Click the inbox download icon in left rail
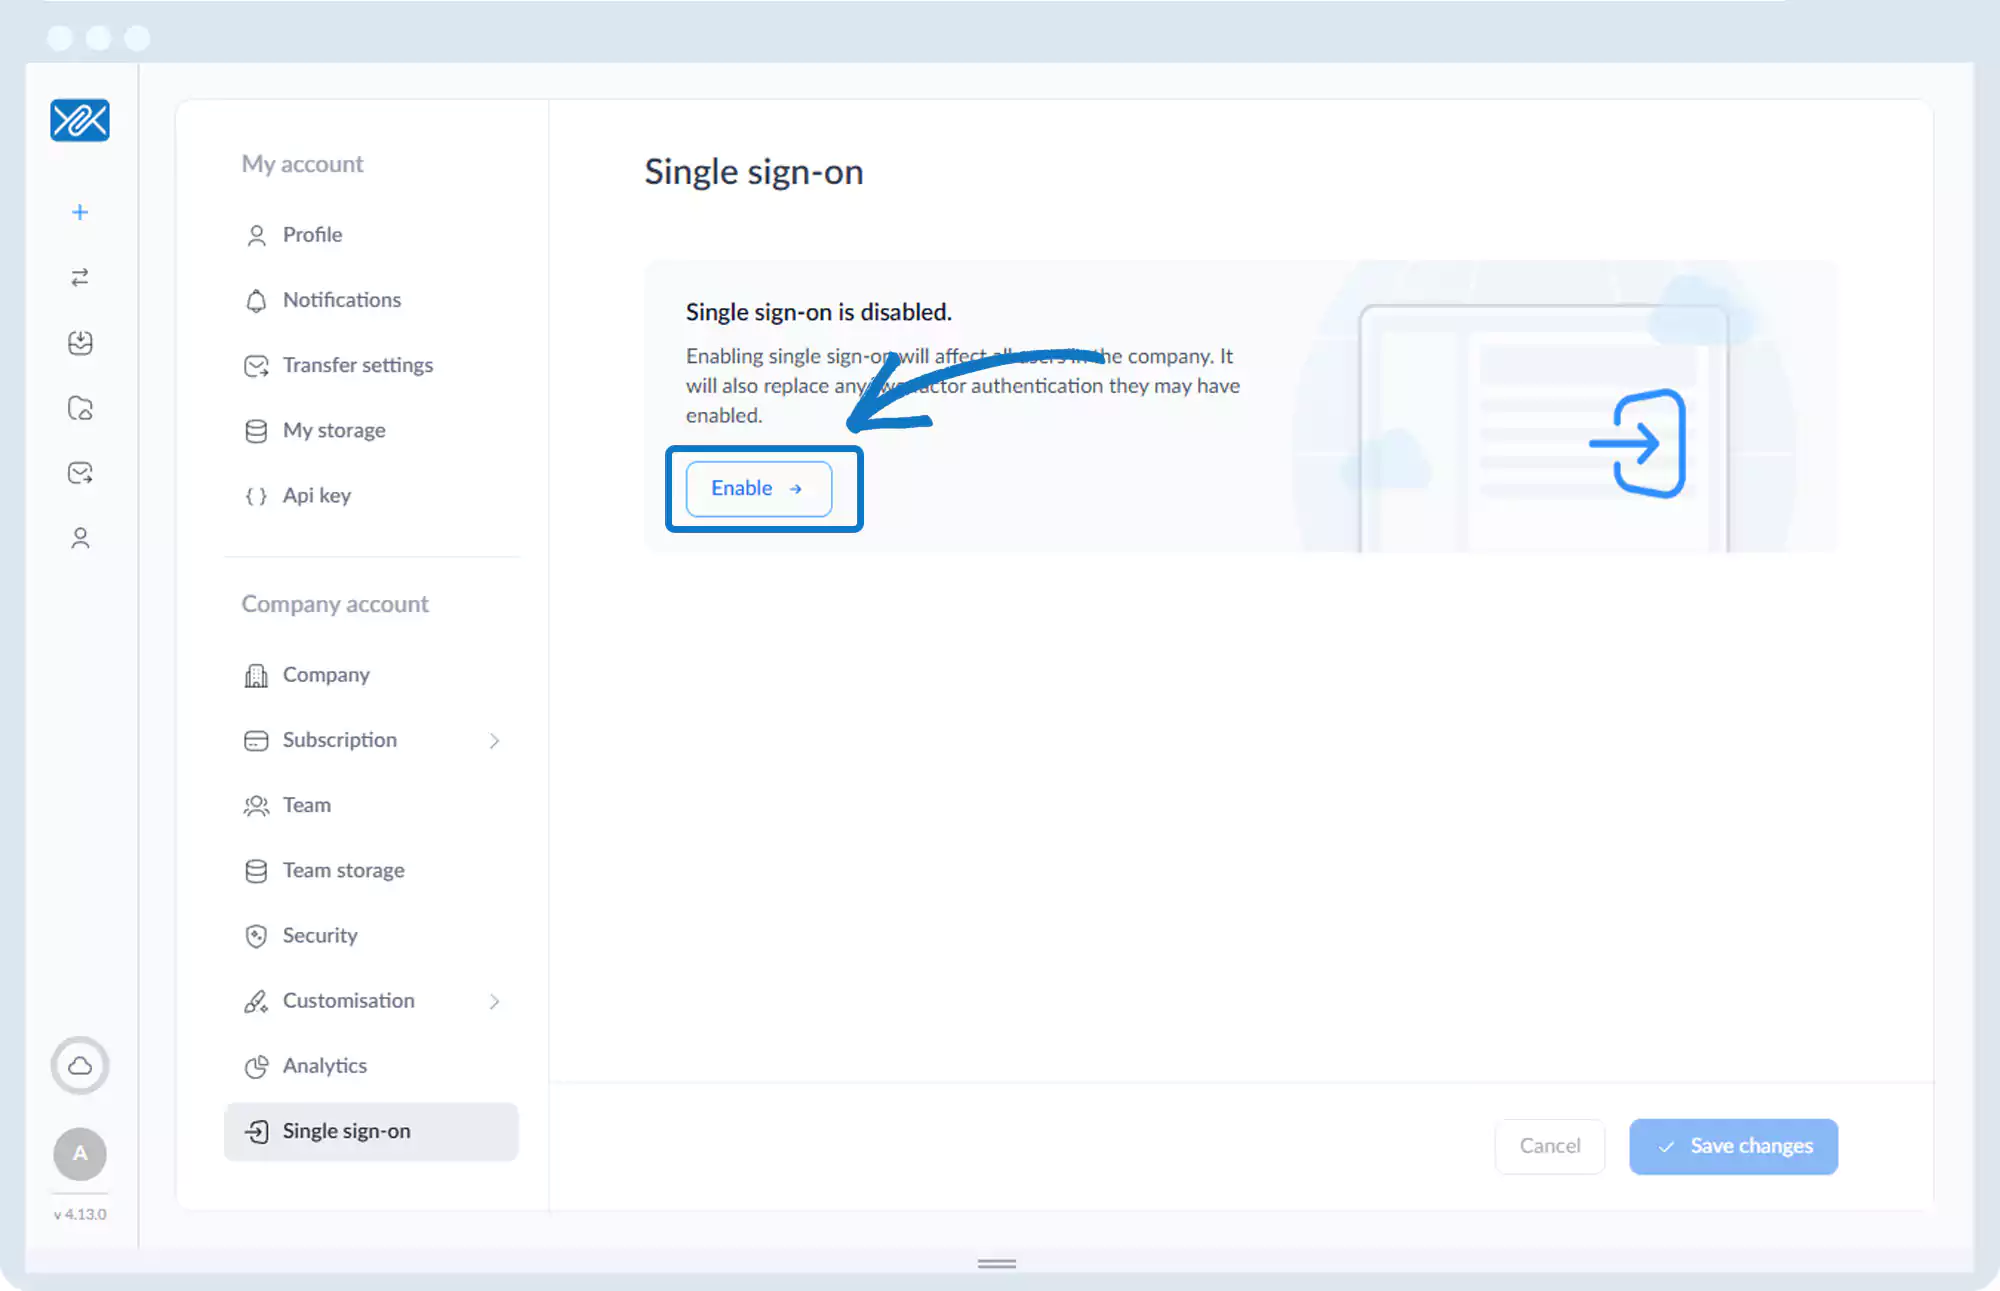 point(80,343)
